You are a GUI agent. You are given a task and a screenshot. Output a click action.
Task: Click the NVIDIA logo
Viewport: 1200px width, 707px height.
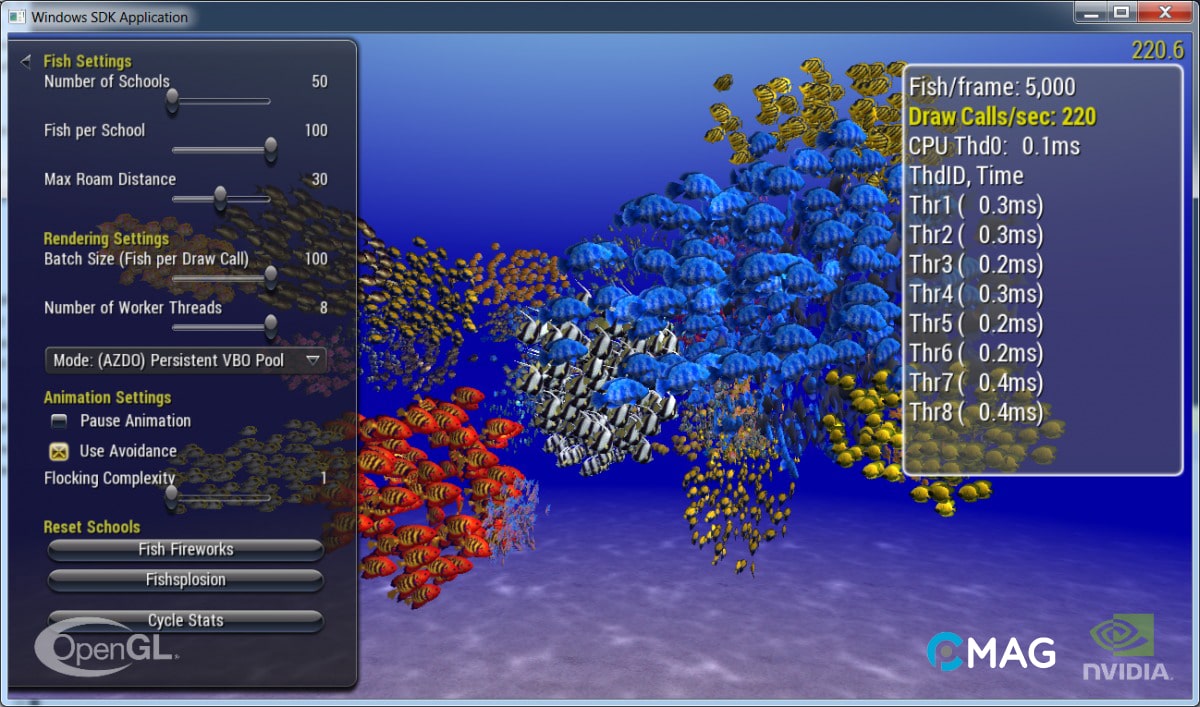1126,648
